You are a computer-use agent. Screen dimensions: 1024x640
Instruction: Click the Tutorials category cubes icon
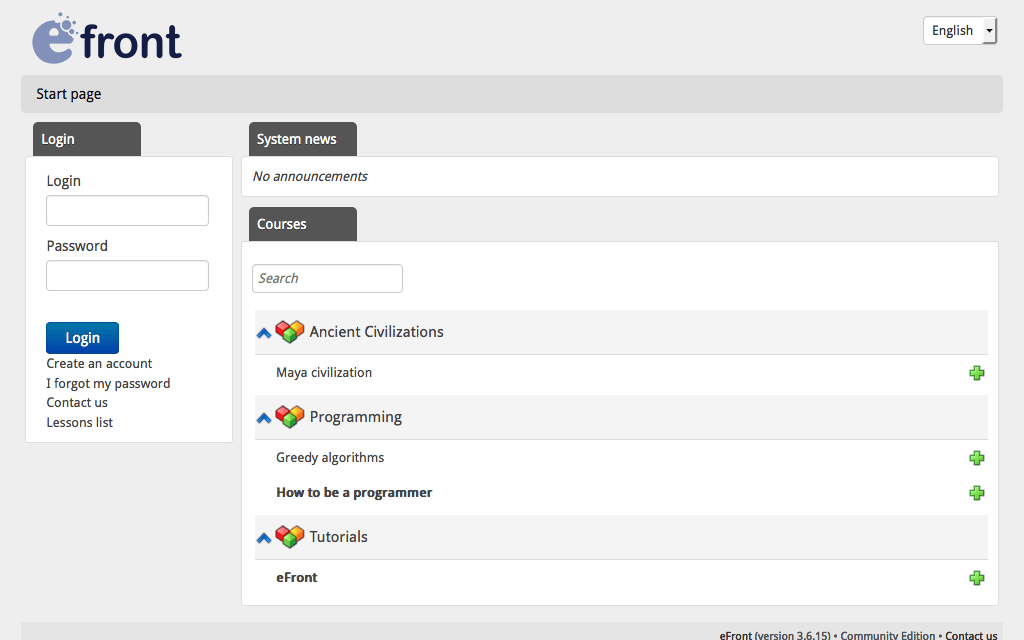coord(290,536)
